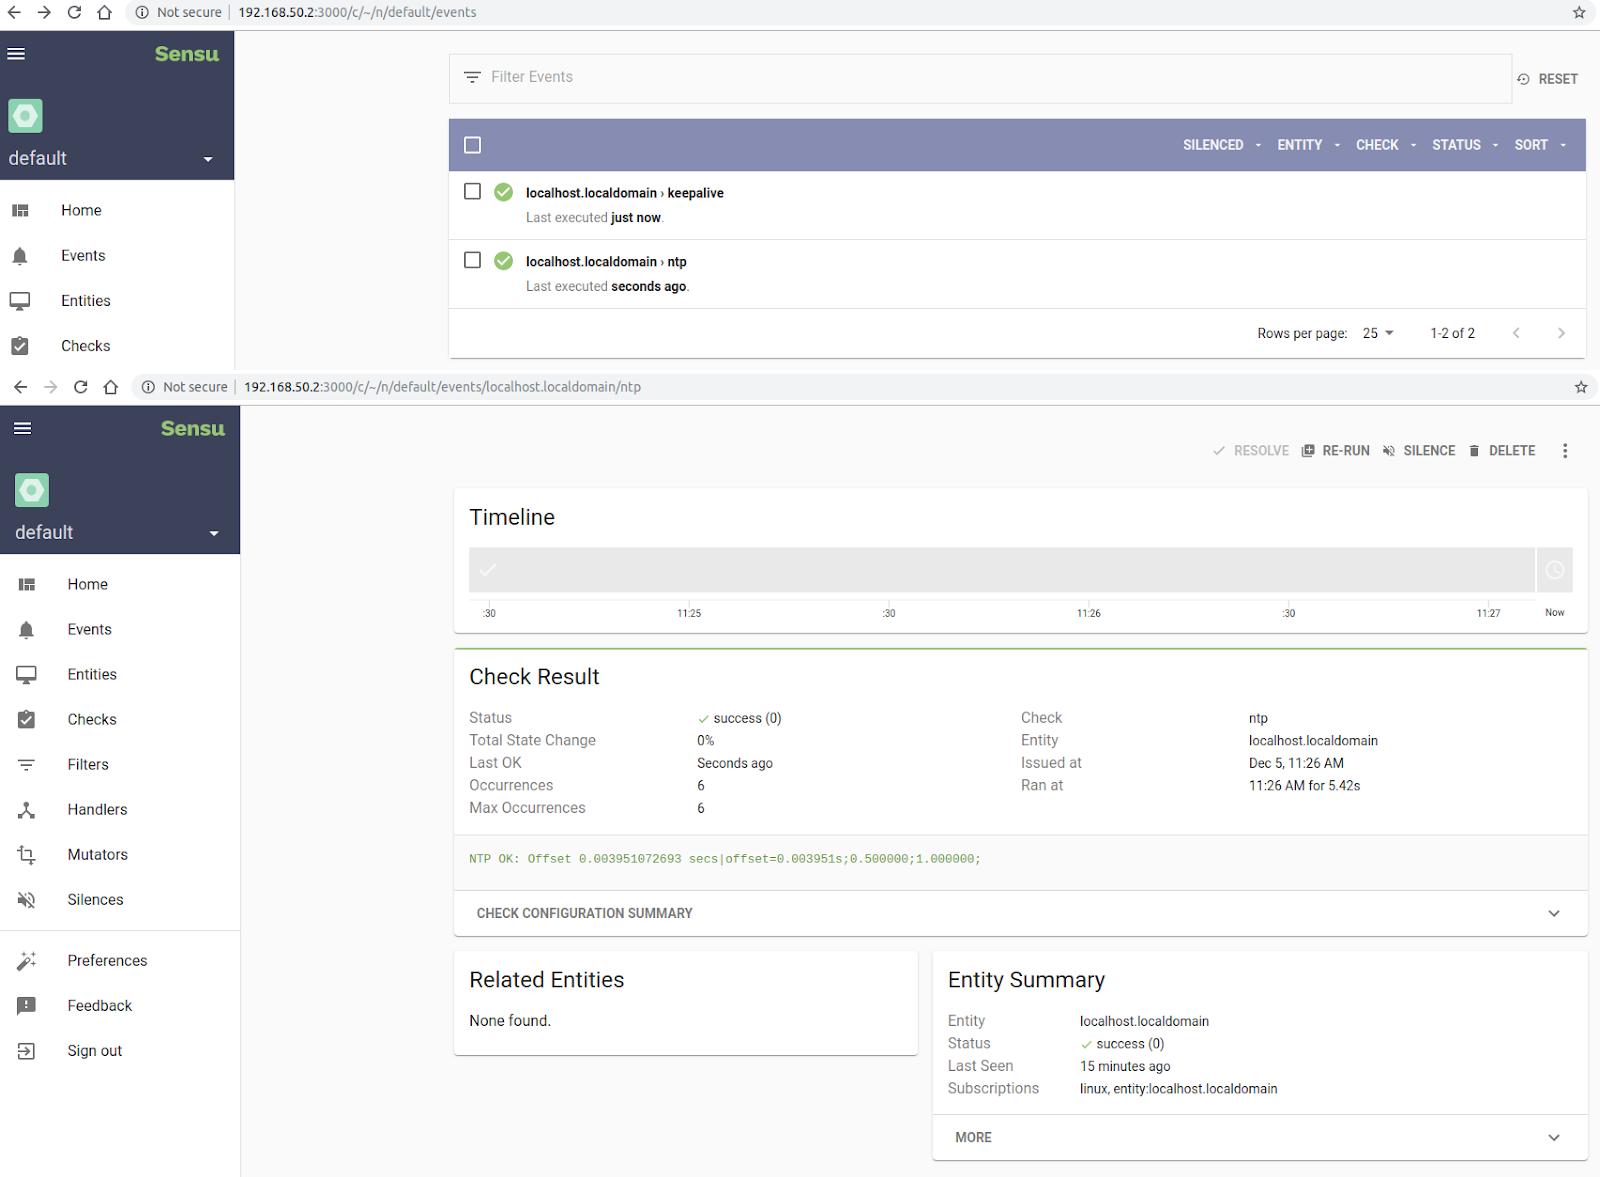The height and width of the screenshot is (1177, 1600).
Task: Open the Mutators section
Action: (97, 854)
